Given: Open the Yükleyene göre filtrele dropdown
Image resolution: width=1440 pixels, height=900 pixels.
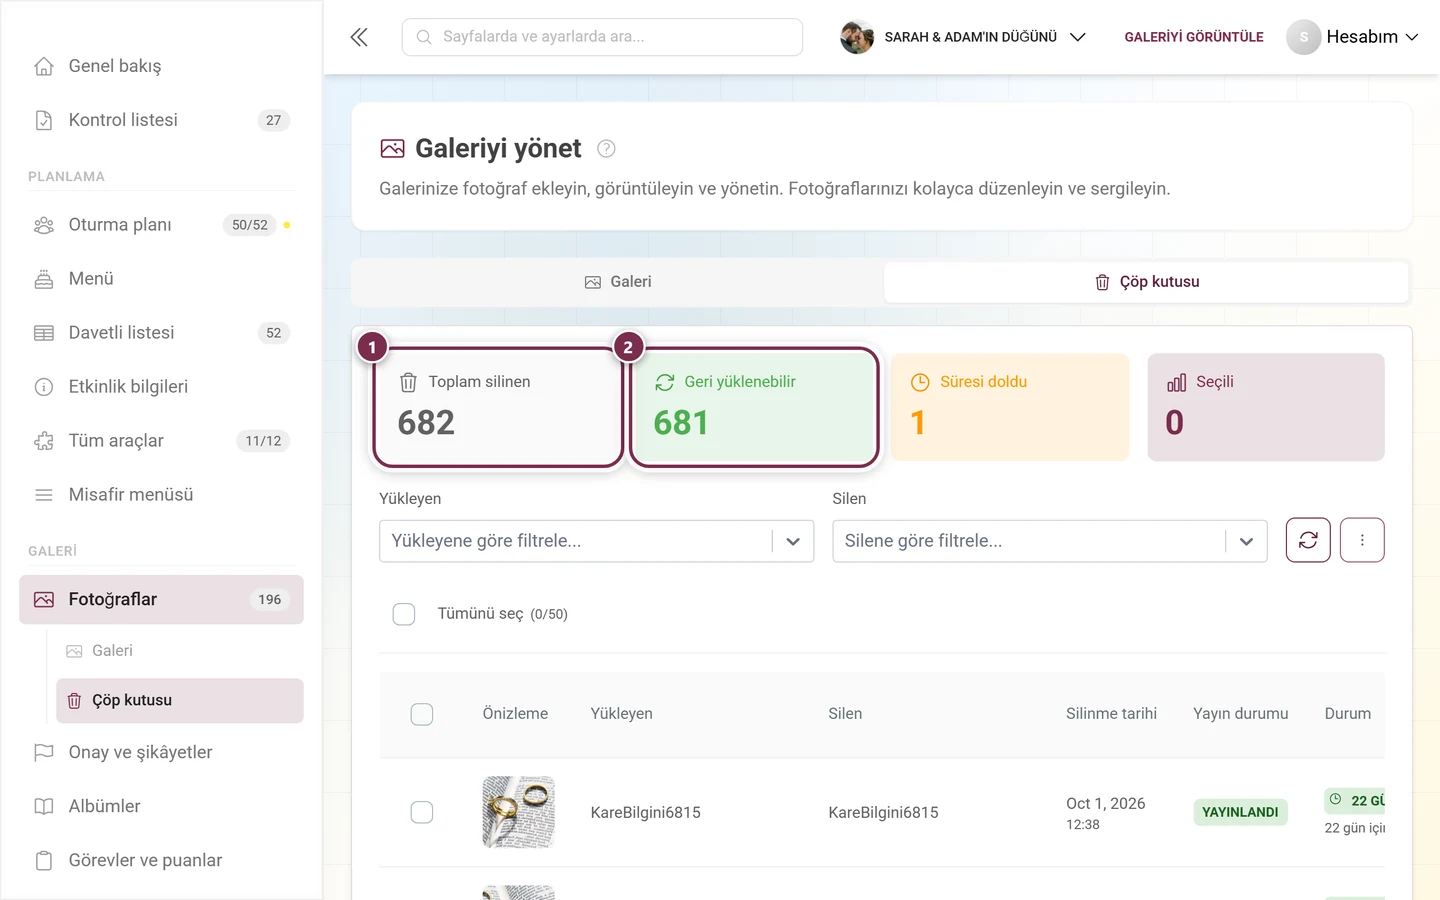Looking at the screenshot, I should pyautogui.click(x=597, y=541).
